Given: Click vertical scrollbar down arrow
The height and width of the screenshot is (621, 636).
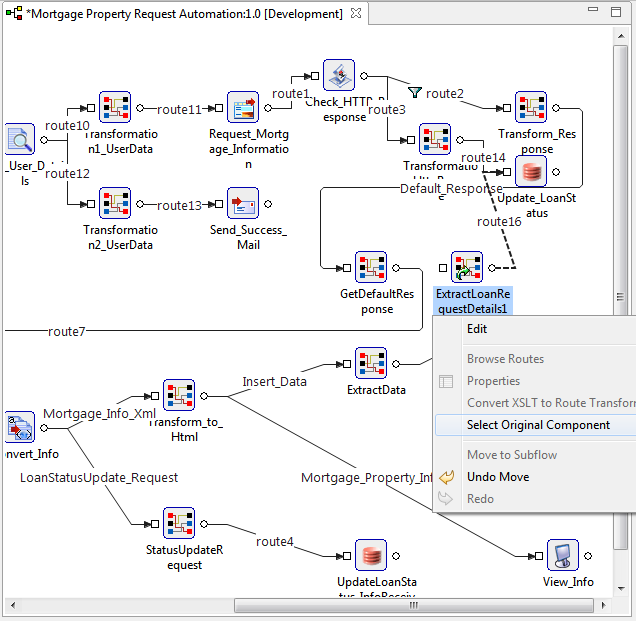Looking at the screenshot, I should (621, 589).
